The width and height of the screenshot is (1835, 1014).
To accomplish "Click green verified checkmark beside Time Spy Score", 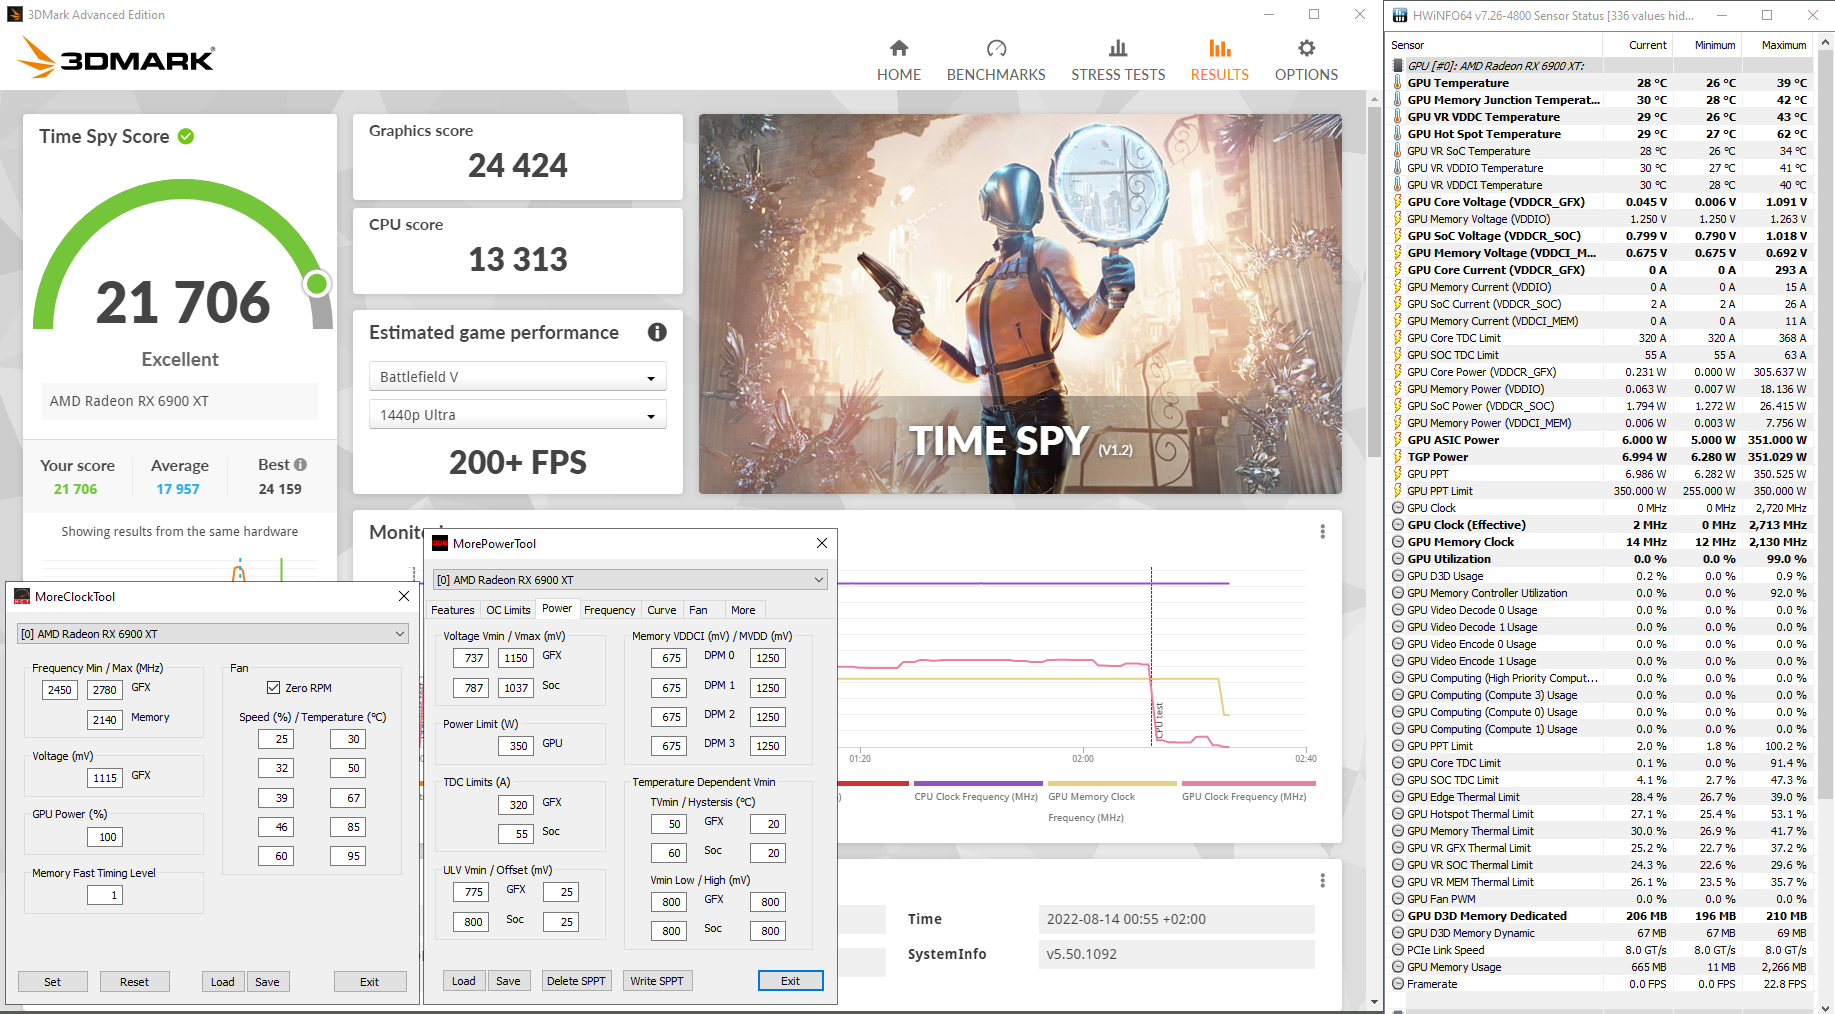I will click(186, 136).
